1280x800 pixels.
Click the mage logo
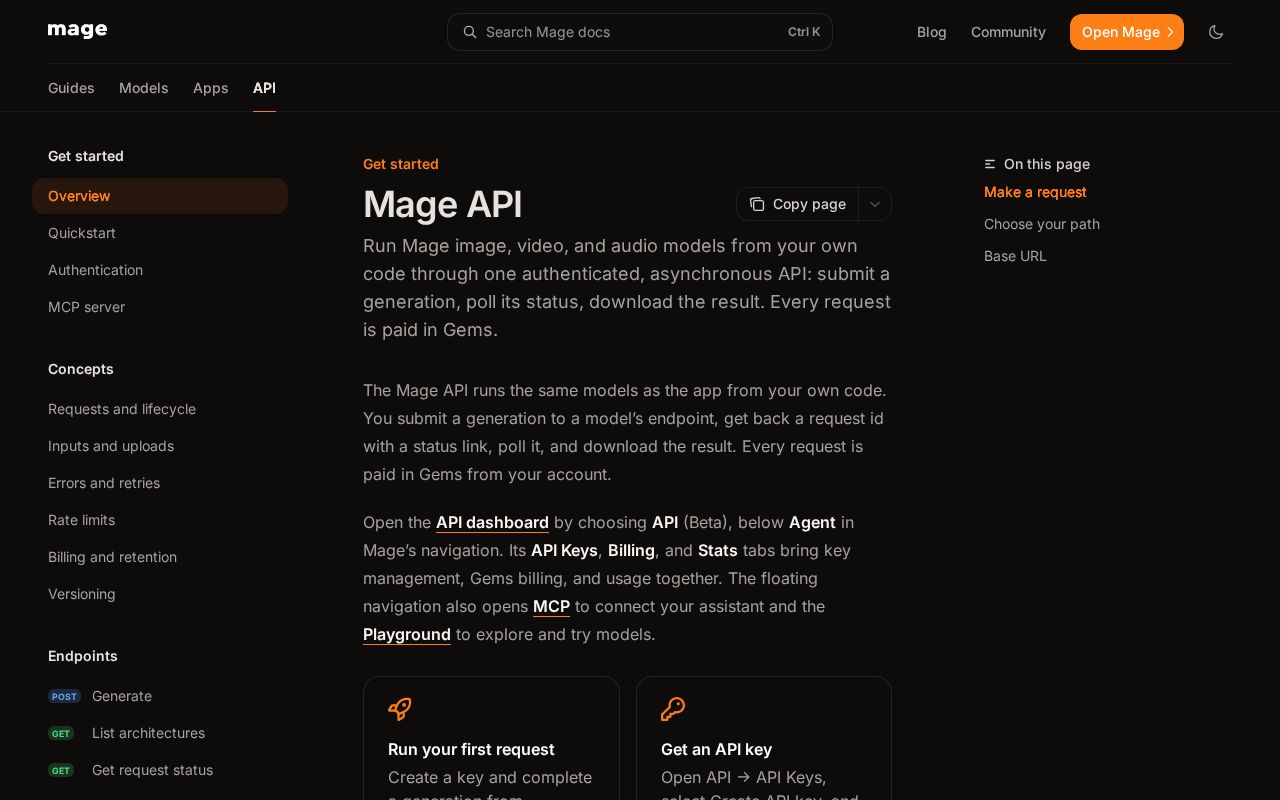[77, 31]
